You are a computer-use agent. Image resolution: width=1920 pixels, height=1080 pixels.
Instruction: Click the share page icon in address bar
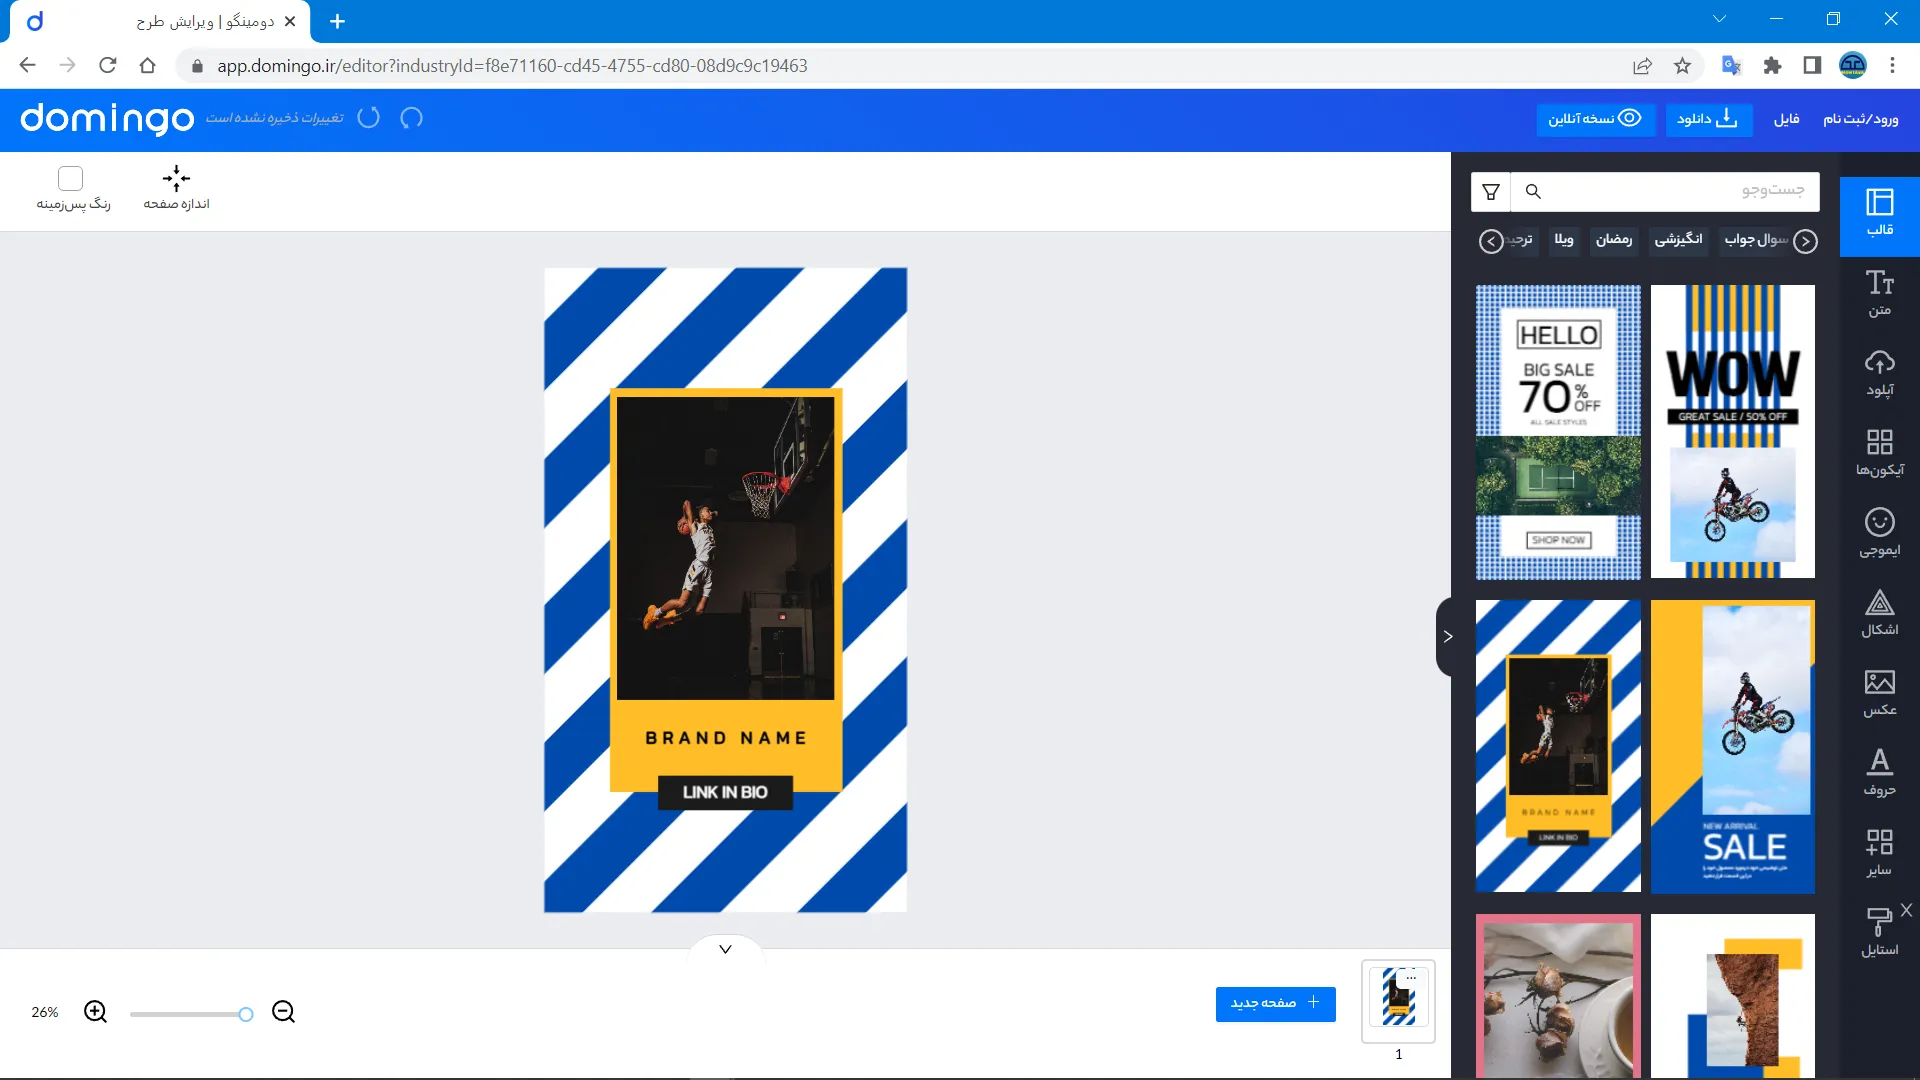coord(1642,66)
